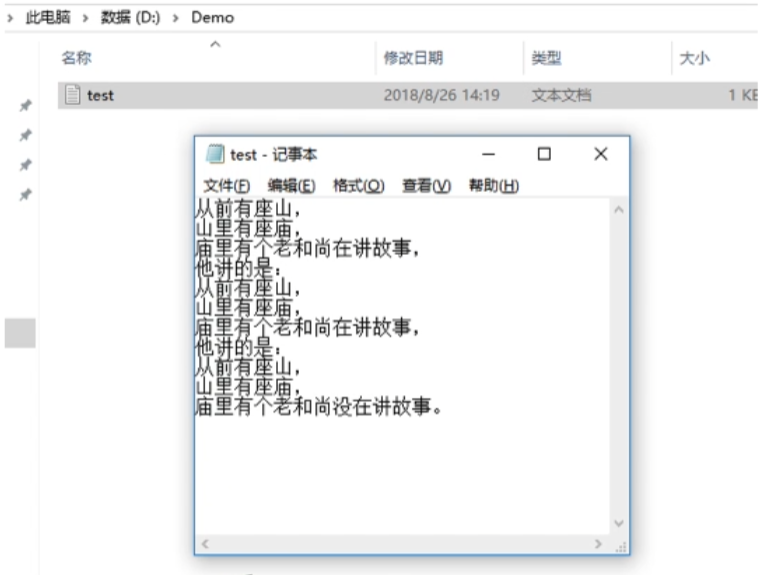
Task: Expand the chevron after 此电脑 breadcrumb
Action: 86,18
